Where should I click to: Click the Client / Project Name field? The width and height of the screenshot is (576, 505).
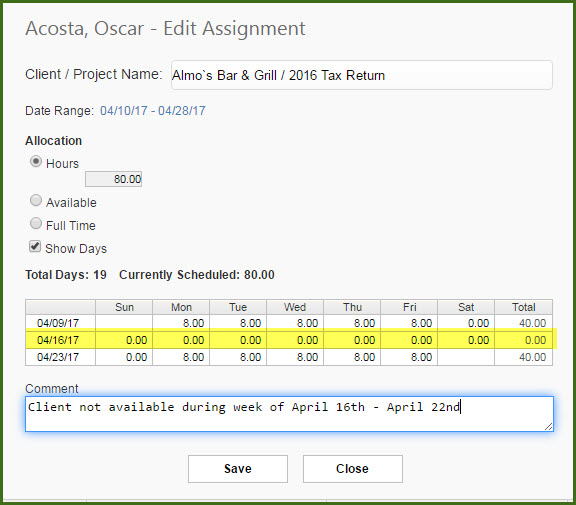click(x=361, y=75)
